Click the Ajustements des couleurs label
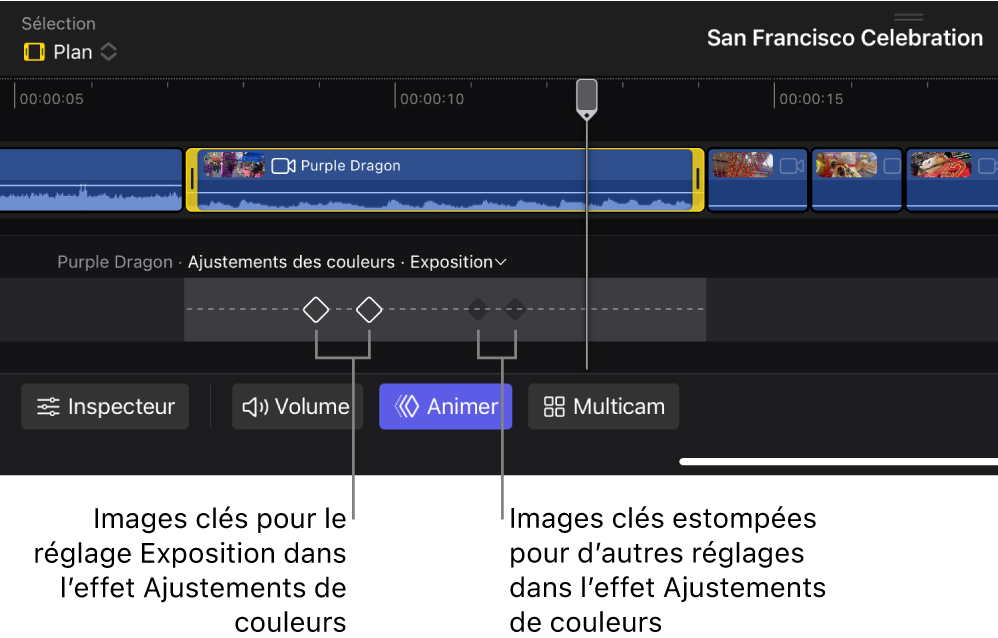The width and height of the screenshot is (998, 638). 292,262
